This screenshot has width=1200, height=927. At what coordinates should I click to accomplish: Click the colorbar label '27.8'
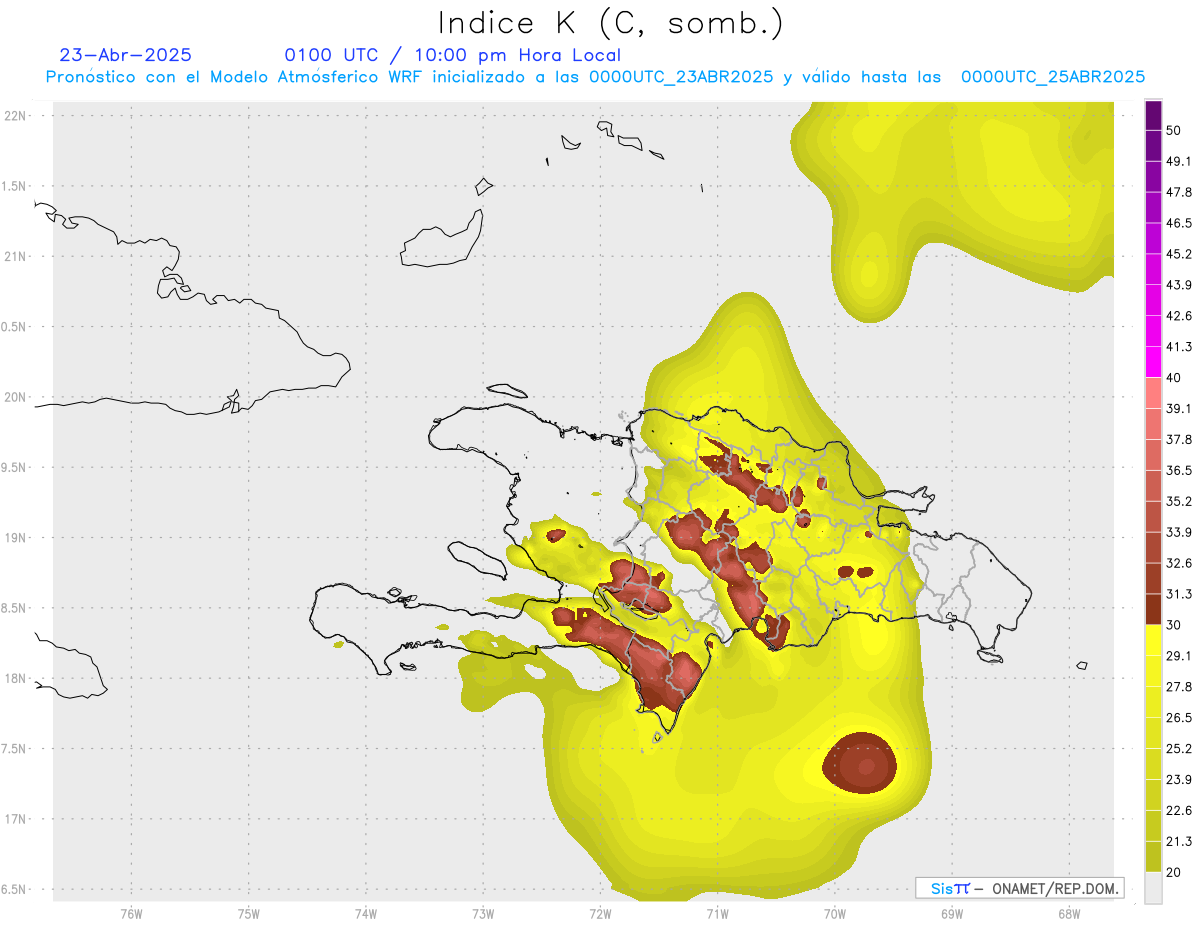click(x=1179, y=687)
